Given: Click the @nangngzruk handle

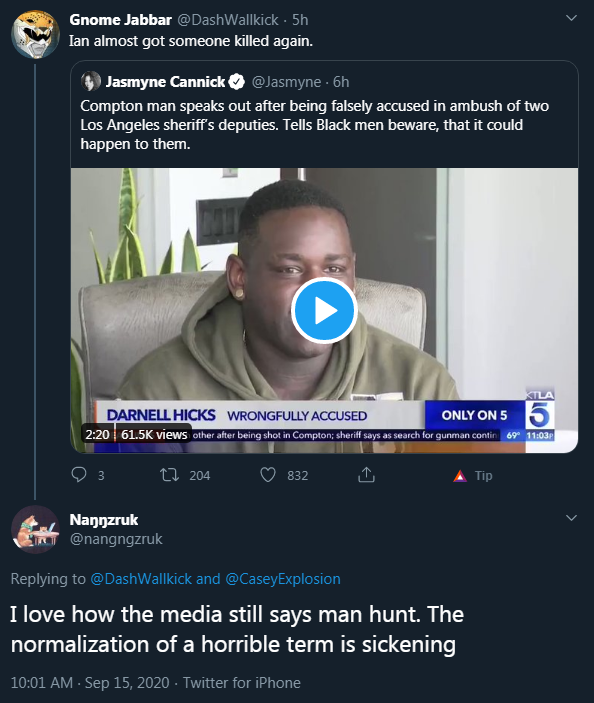Looking at the screenshot, I should 116,538.
